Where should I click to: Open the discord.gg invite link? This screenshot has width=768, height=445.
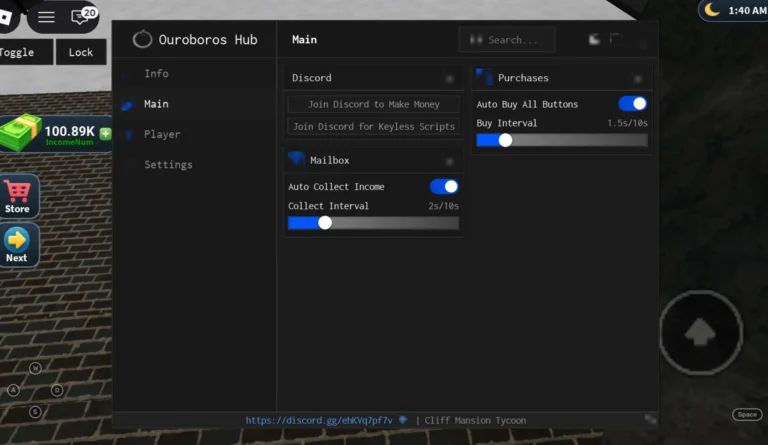point(319,420)
